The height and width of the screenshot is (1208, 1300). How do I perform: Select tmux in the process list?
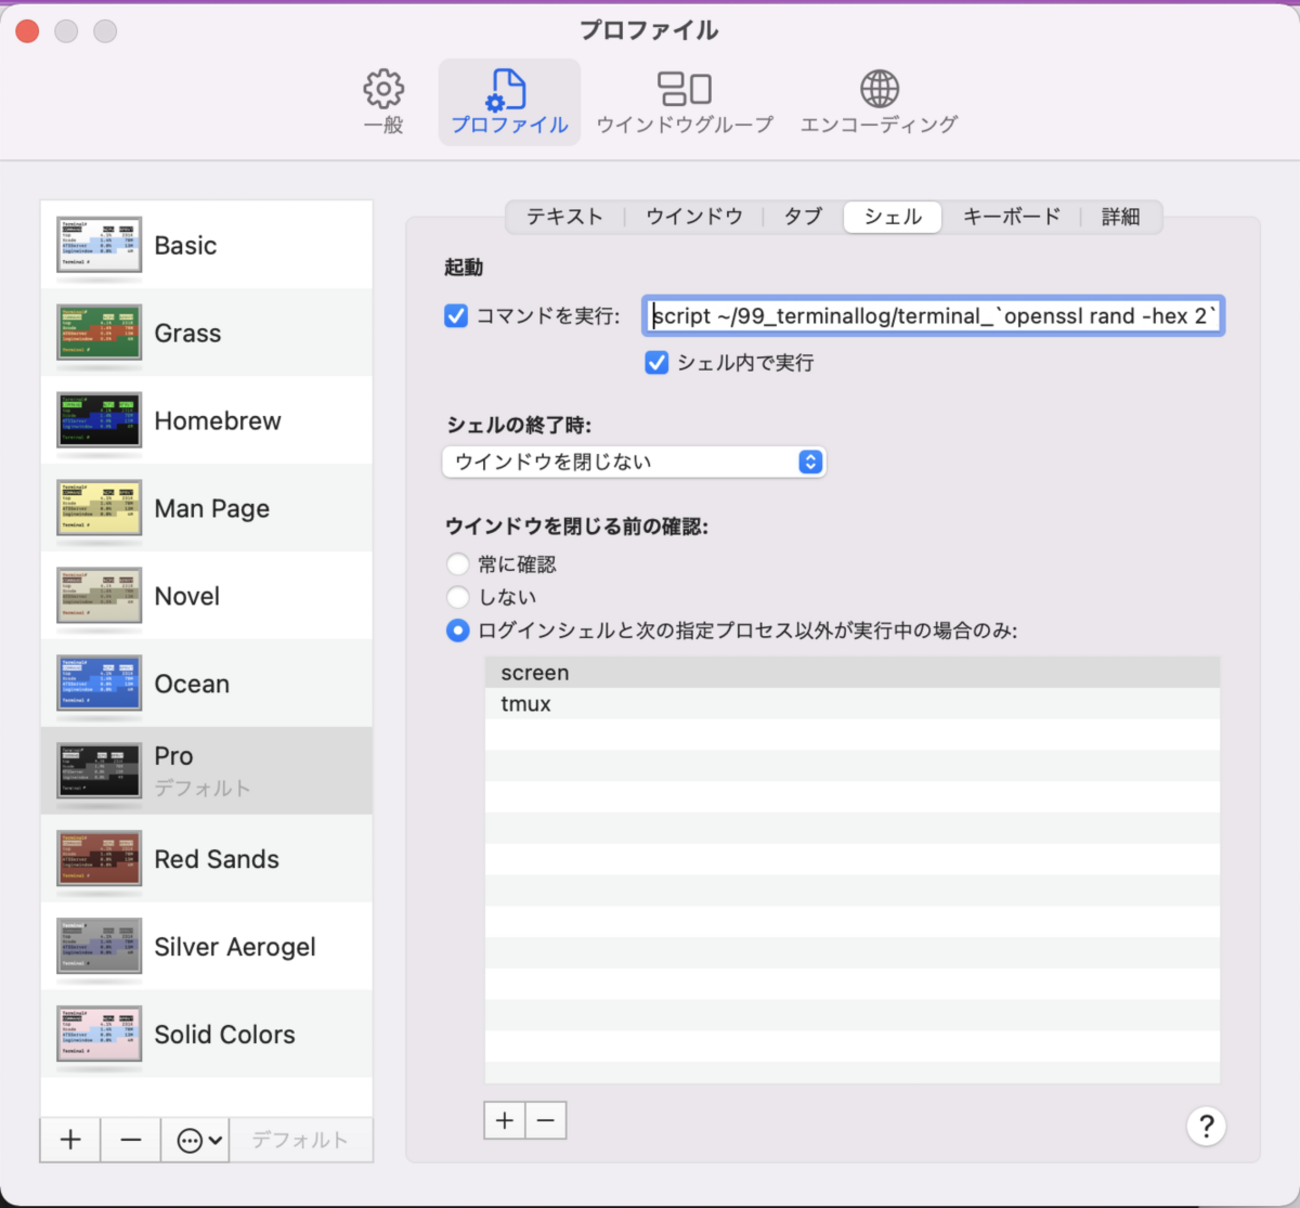[526, 704]
